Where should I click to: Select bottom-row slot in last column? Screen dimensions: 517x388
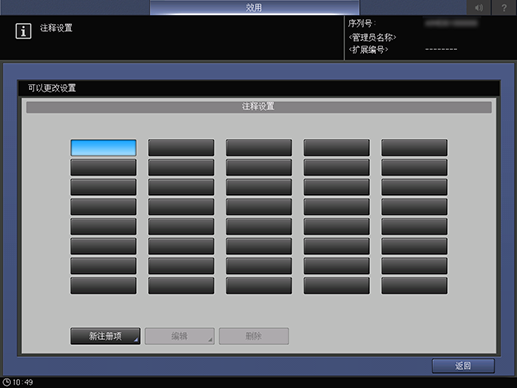pyautogui.click(x=414, y=286)
